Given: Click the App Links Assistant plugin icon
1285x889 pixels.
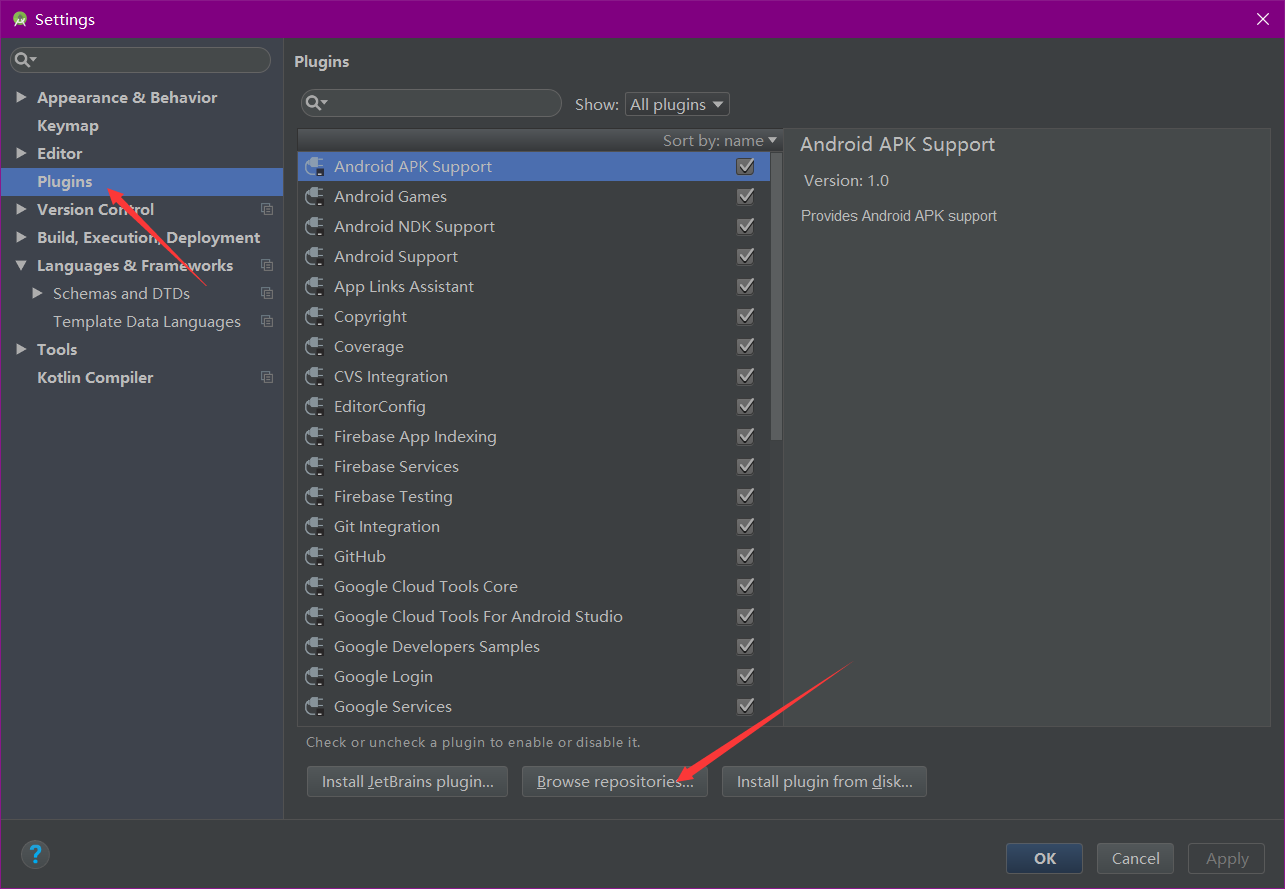Looking at the screenshot, I should [x=315, y=287].
